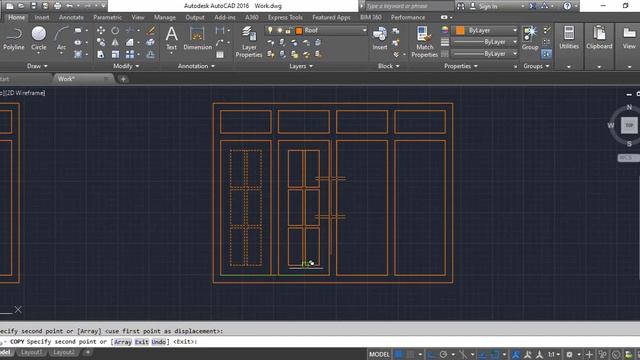This screenshot has width=640, height=360.
Task: Switch to the Parametric ribbon tab
Action: [x=107, y=18]
